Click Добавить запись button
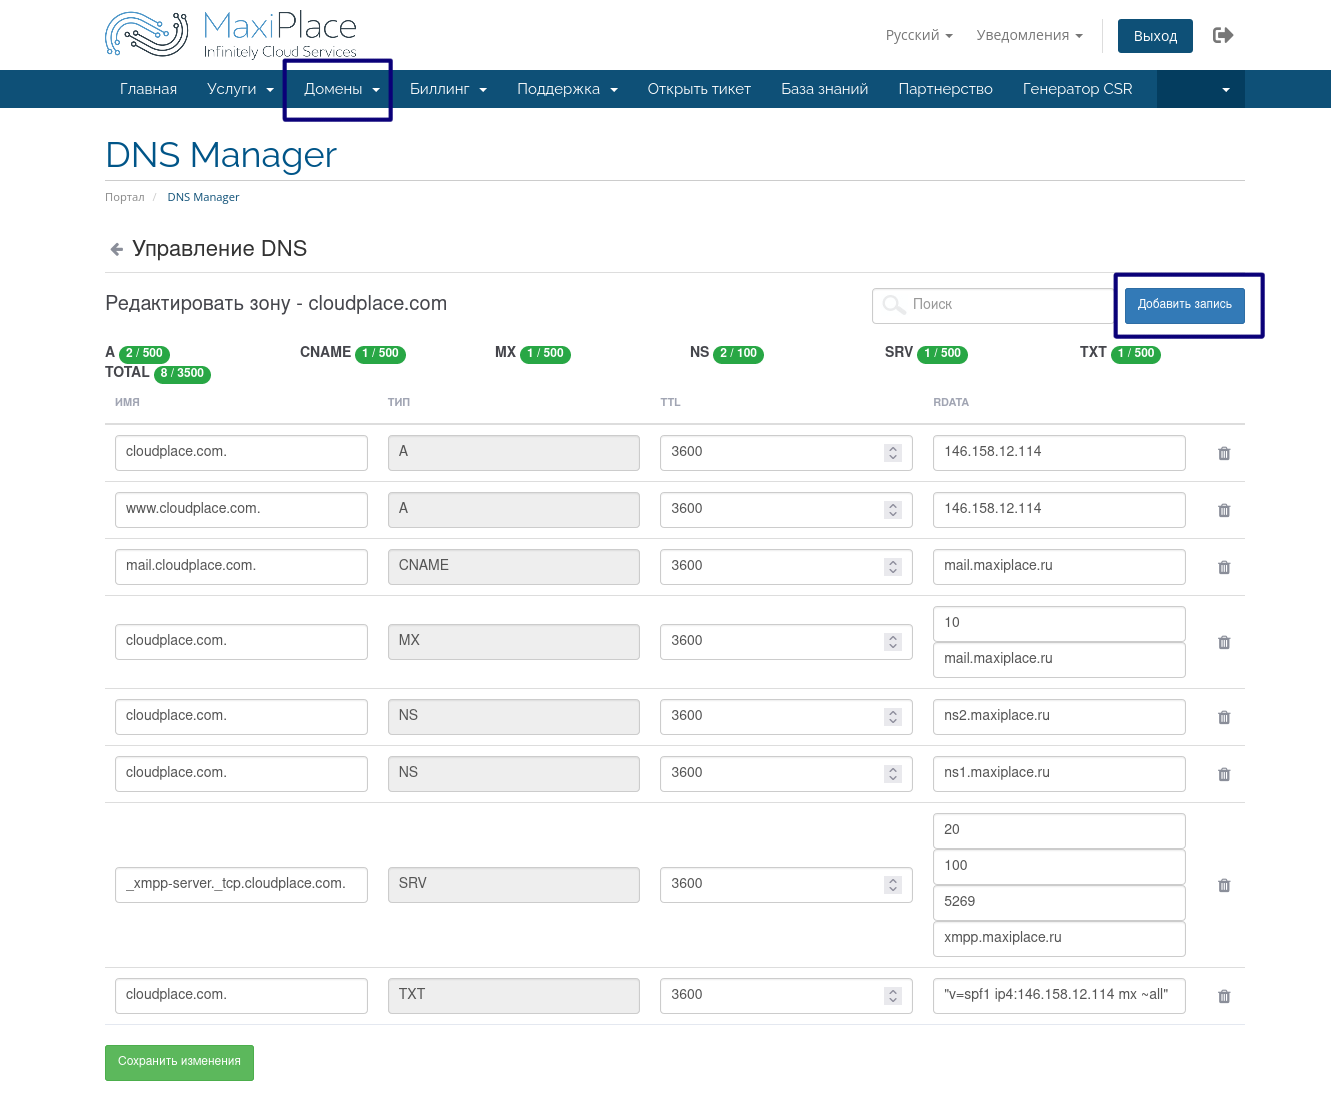The image size is (1331, 1119). click(x=1185, y=304)
